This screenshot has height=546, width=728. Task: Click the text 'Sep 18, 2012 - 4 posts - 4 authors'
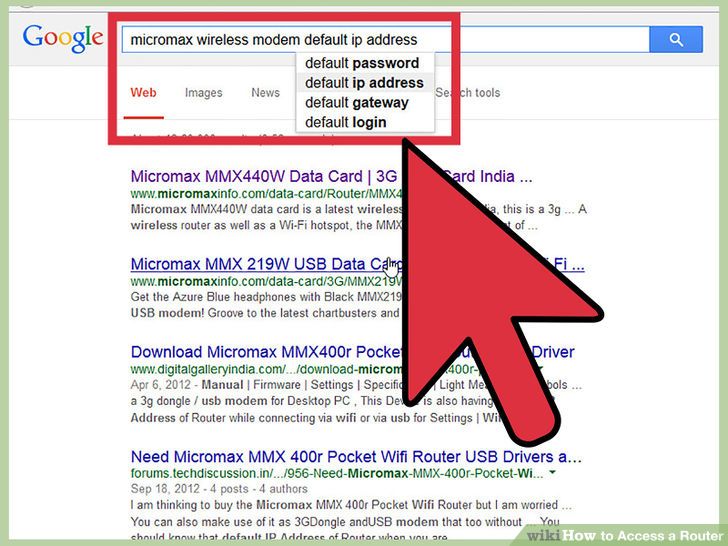pyautogui.click(x=219, y=489)
